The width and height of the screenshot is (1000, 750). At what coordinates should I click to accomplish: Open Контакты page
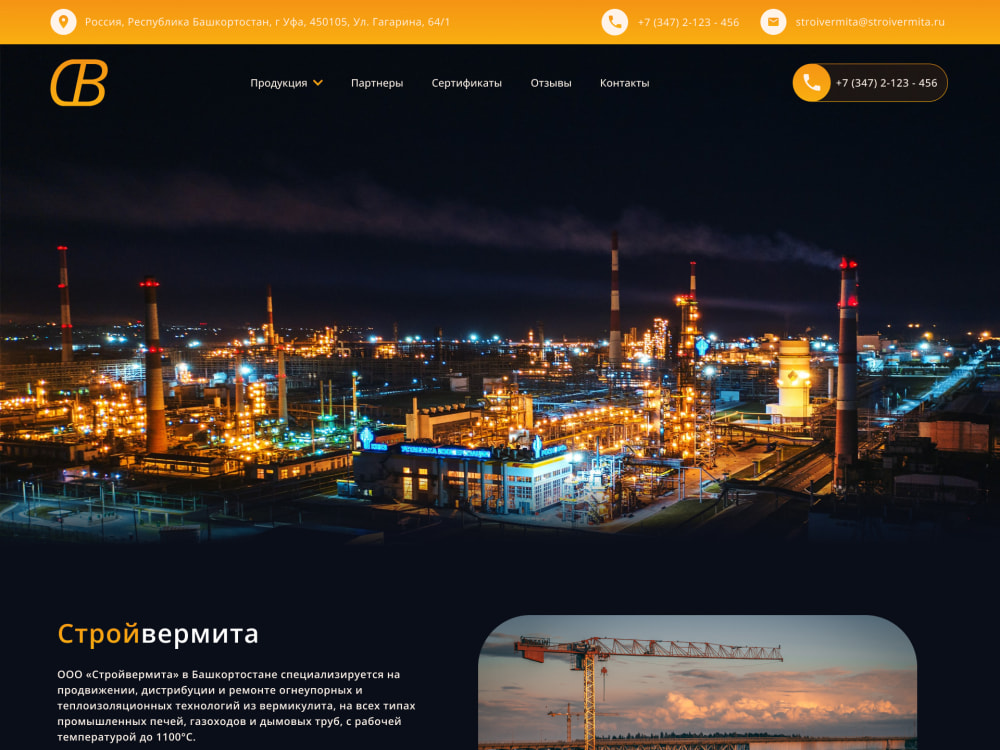[624, 83]
